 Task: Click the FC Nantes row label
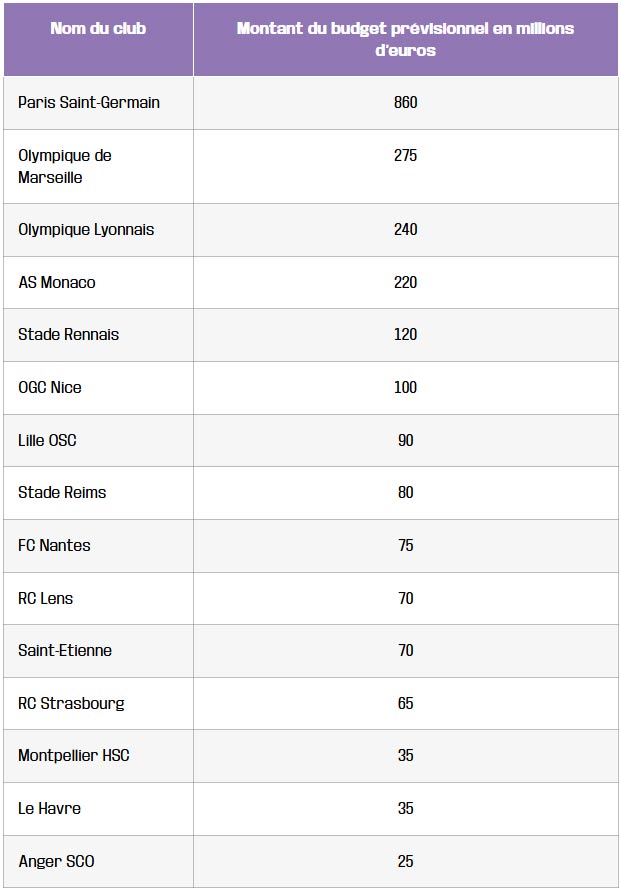tap(54, 546)
